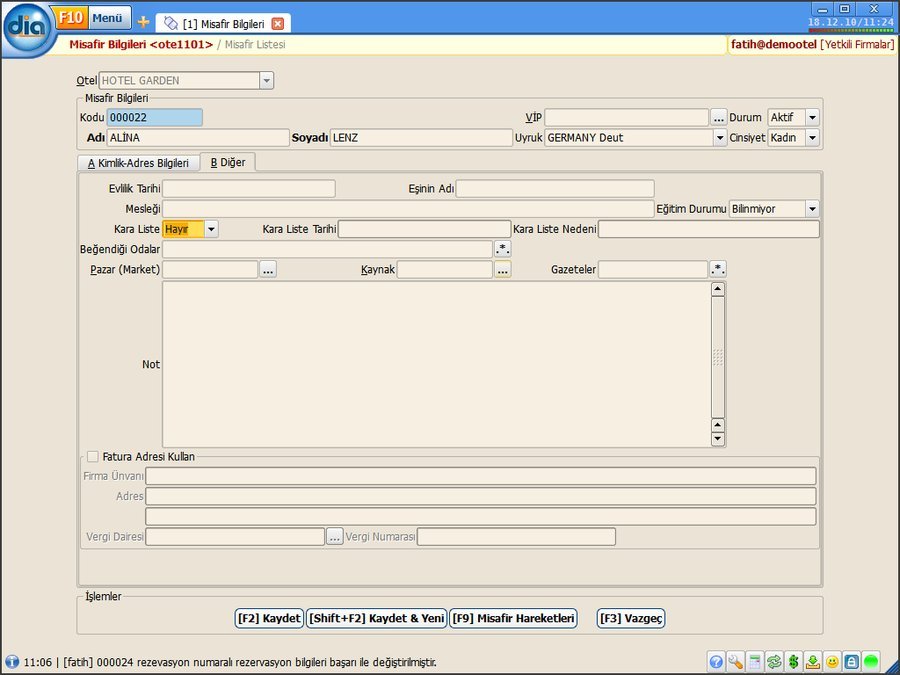The width and height of the screenshot is (900, 675).
Task: Click the Firma Ünvanı input field
Action: pyautogui.click(x=481, y=476)
